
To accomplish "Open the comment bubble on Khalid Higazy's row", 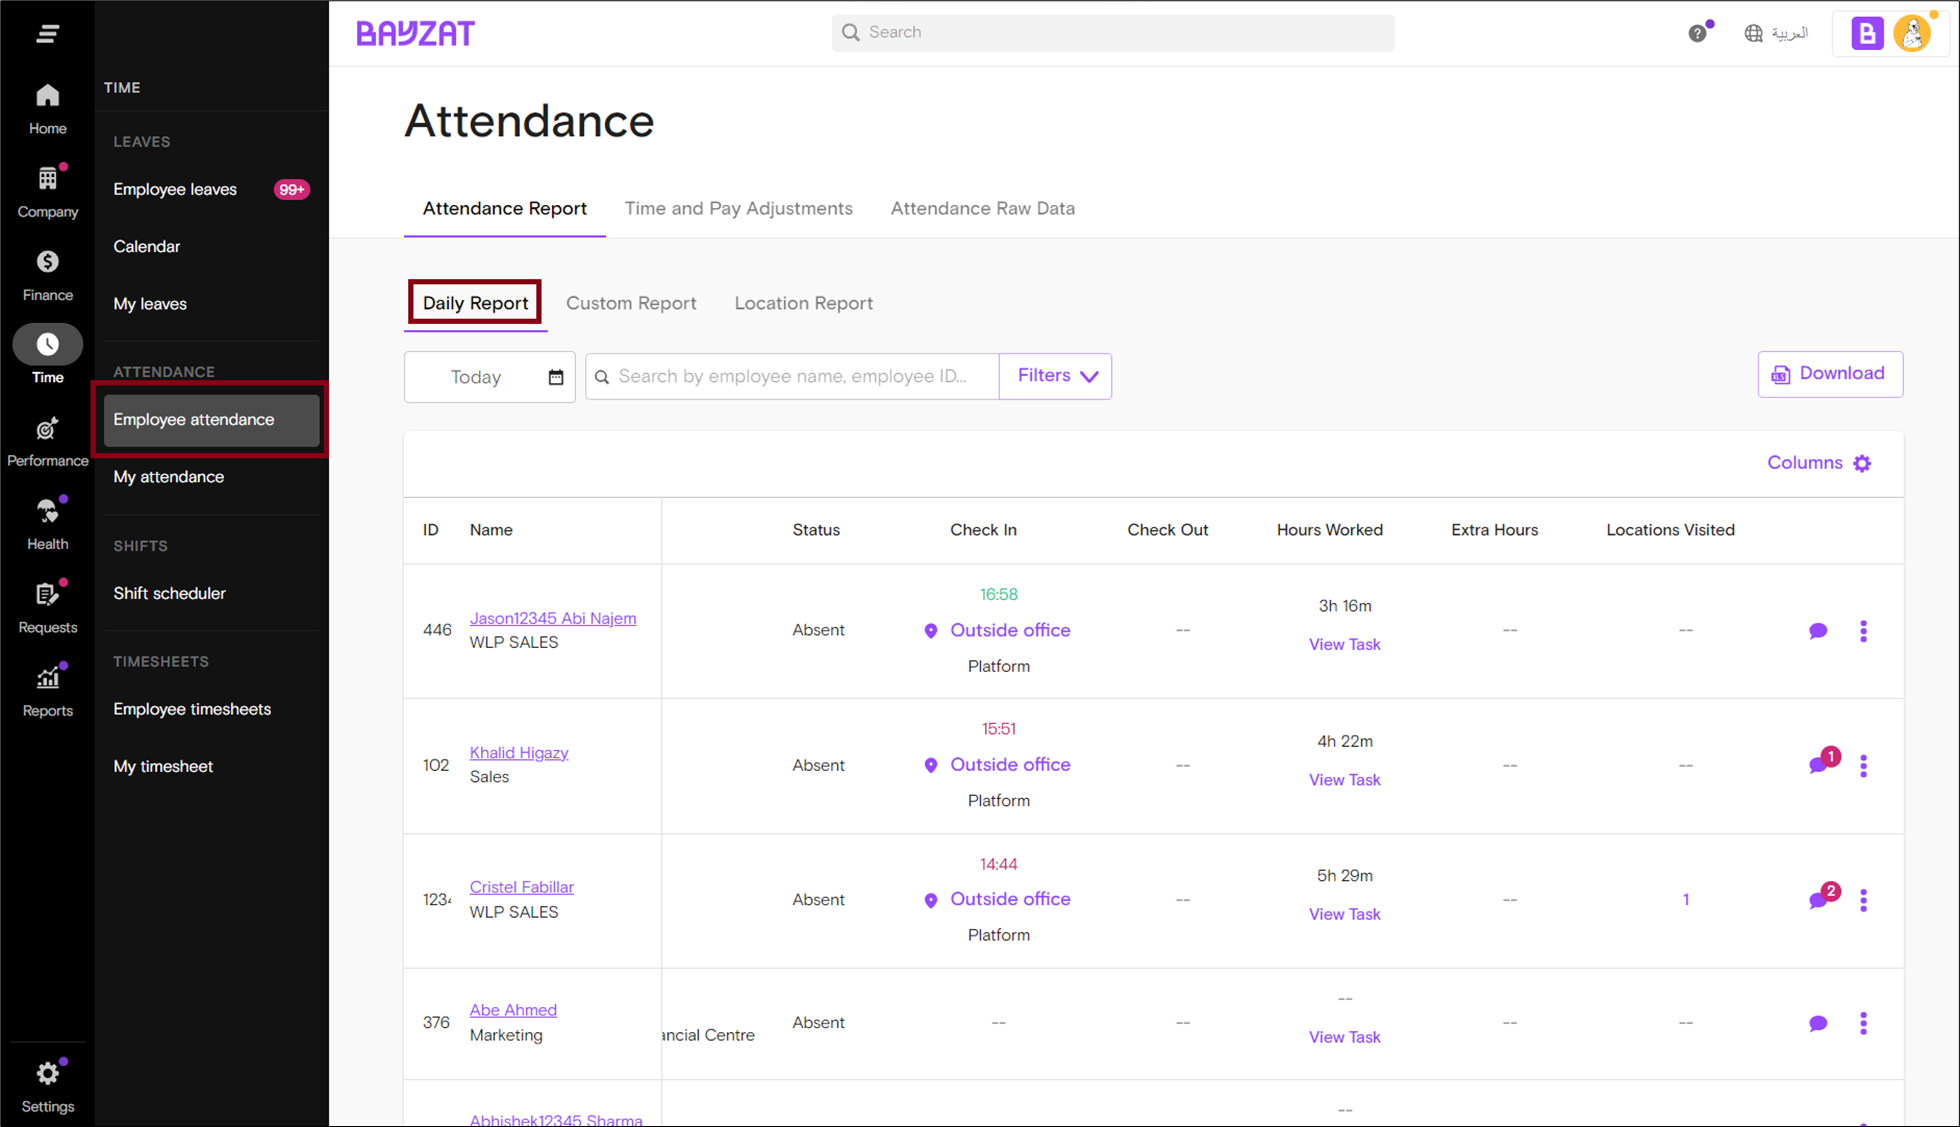I will [x=1819, y=765].
